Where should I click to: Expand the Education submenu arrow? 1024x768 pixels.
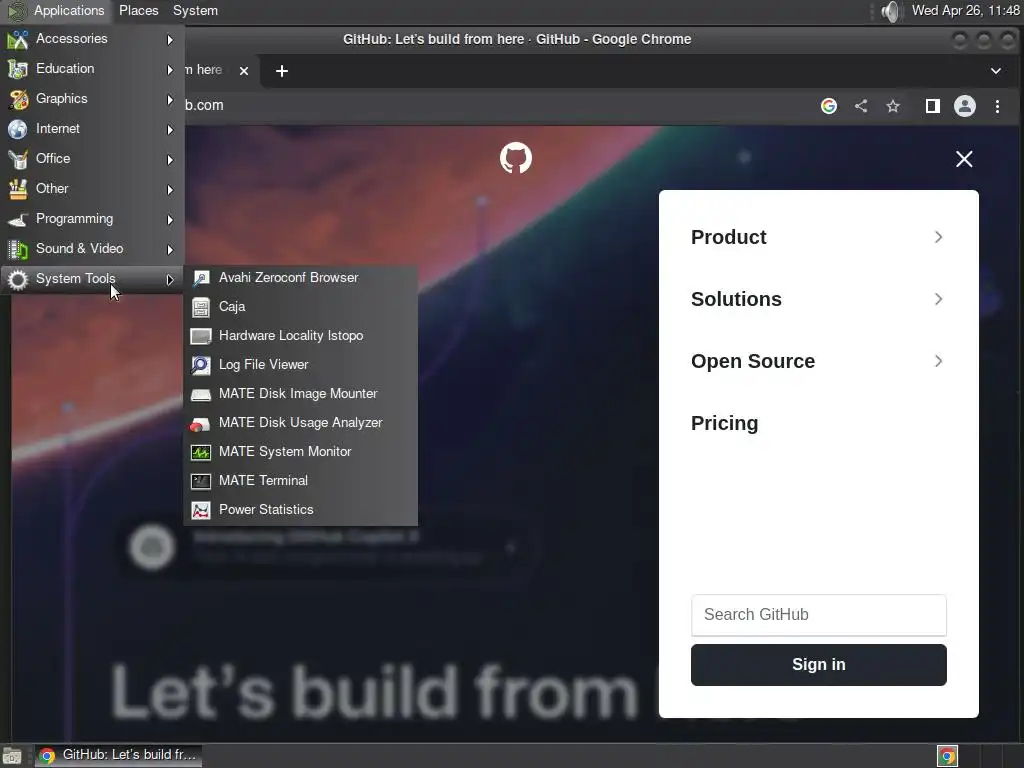(x=170, y=70)
